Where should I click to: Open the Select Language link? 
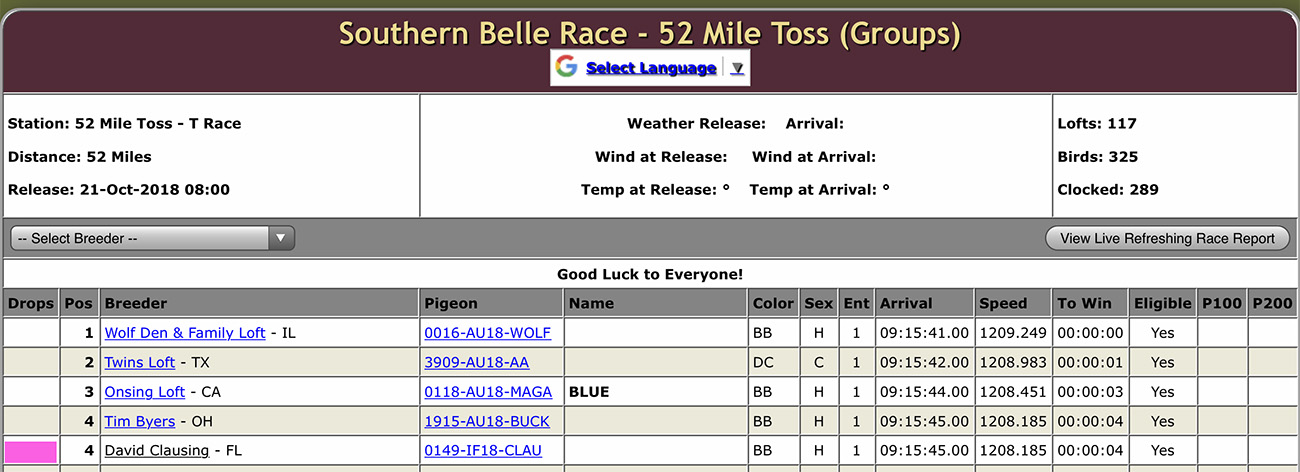(651, 68)
